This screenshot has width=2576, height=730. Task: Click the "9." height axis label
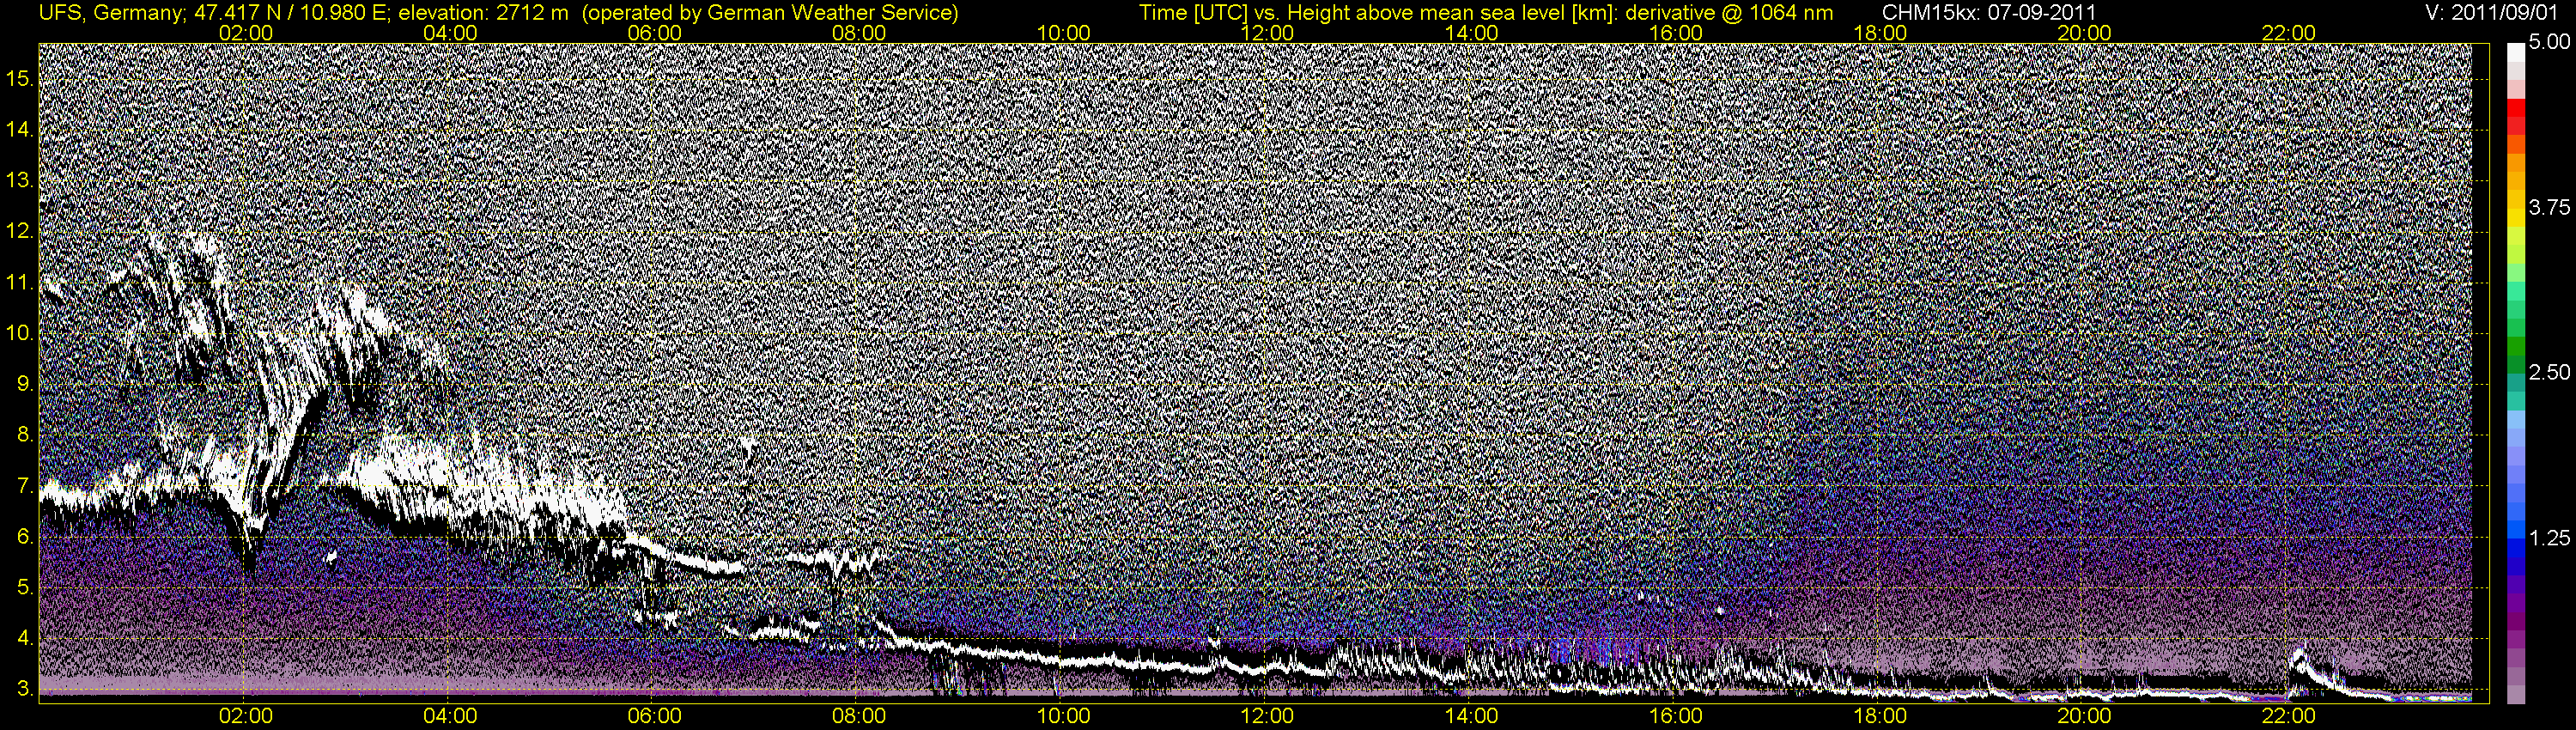point(25,384)
